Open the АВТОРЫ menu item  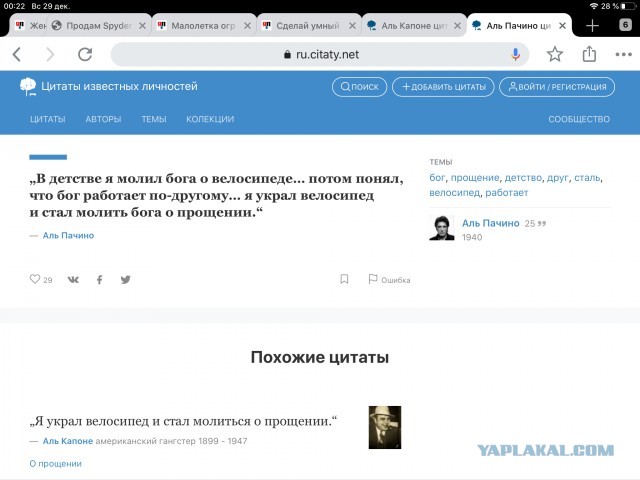[103, 119]
